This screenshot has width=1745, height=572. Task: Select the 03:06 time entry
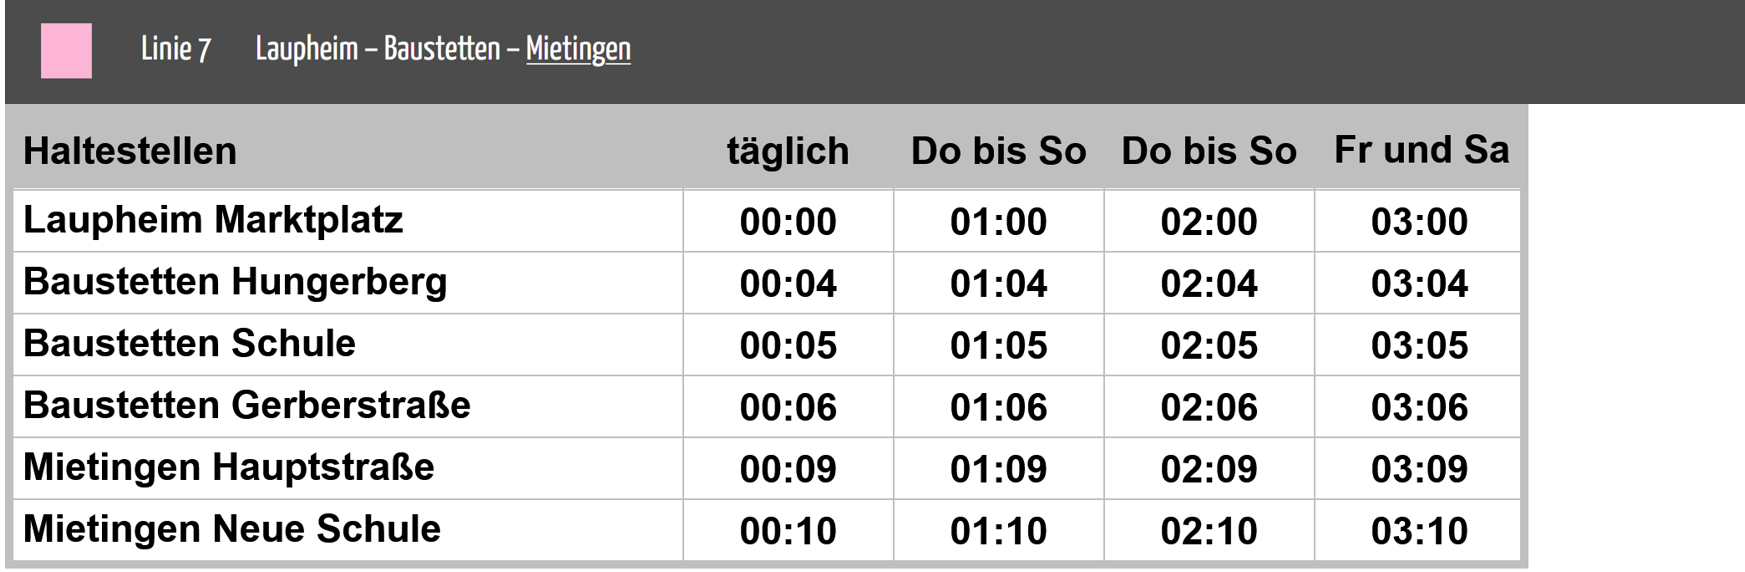[x=1419, y=408]
